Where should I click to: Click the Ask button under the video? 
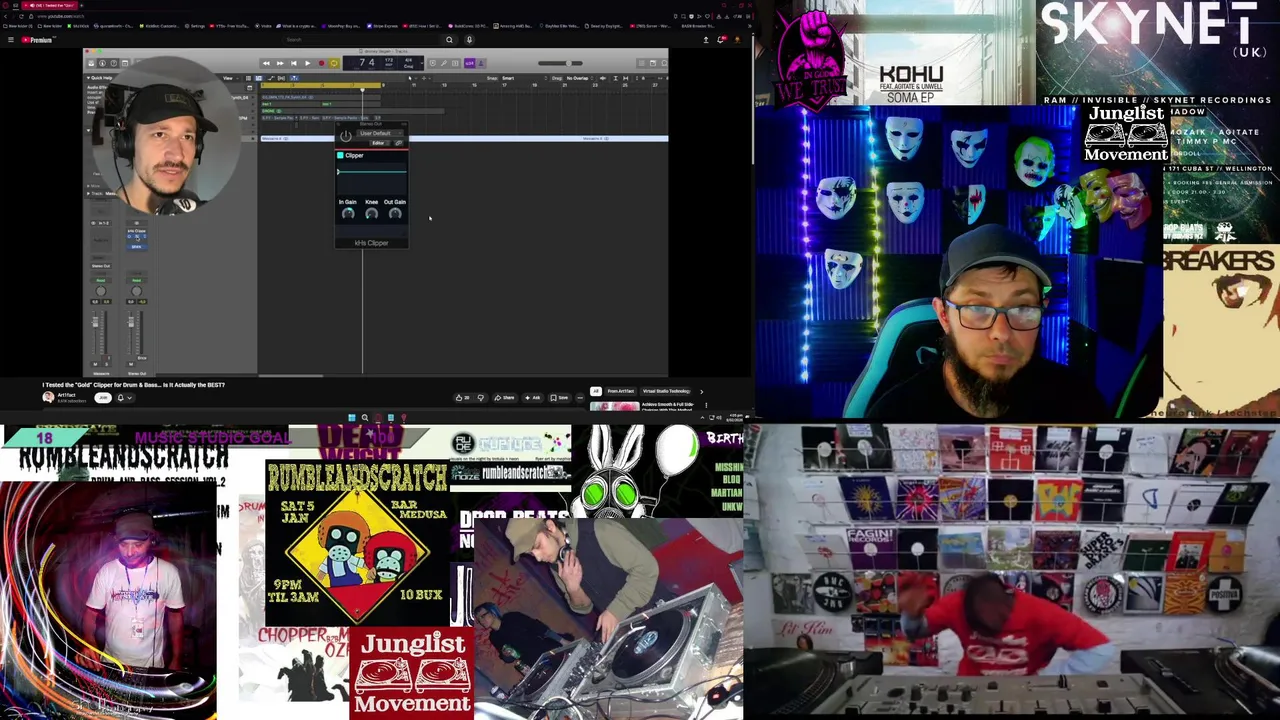532,397
